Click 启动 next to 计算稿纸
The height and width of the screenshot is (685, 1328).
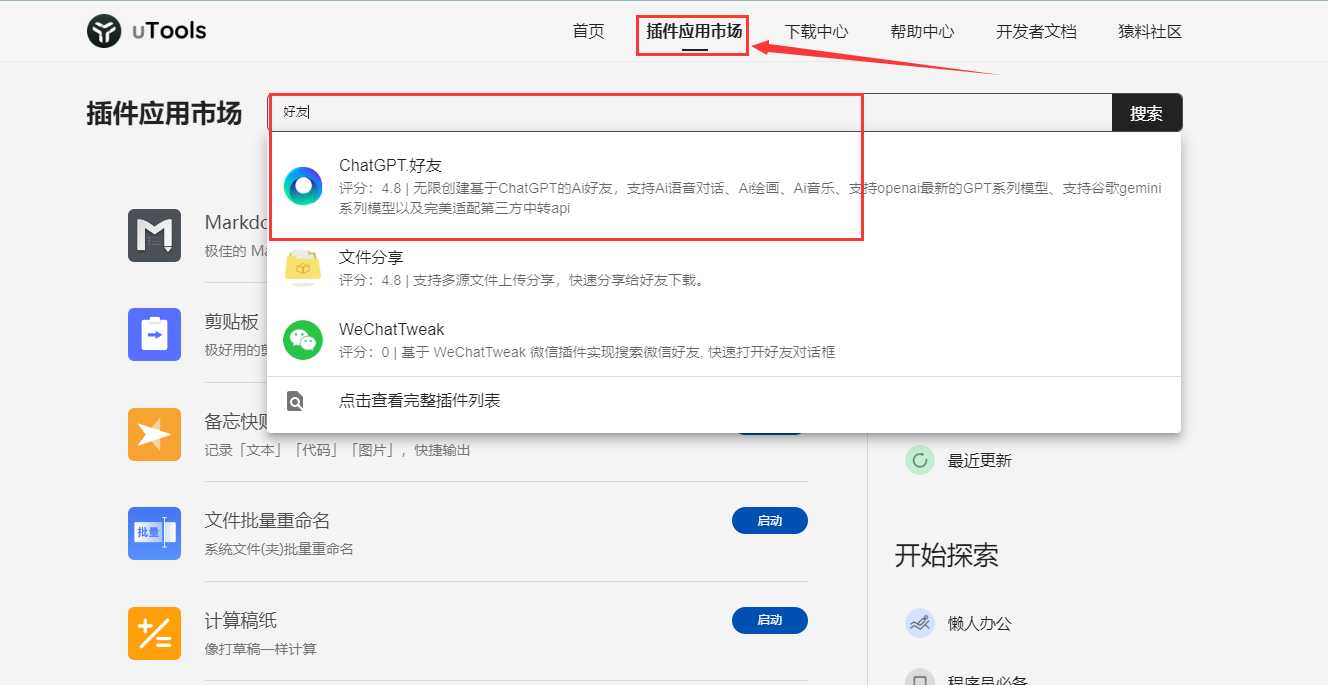click(x=770, y=620)
